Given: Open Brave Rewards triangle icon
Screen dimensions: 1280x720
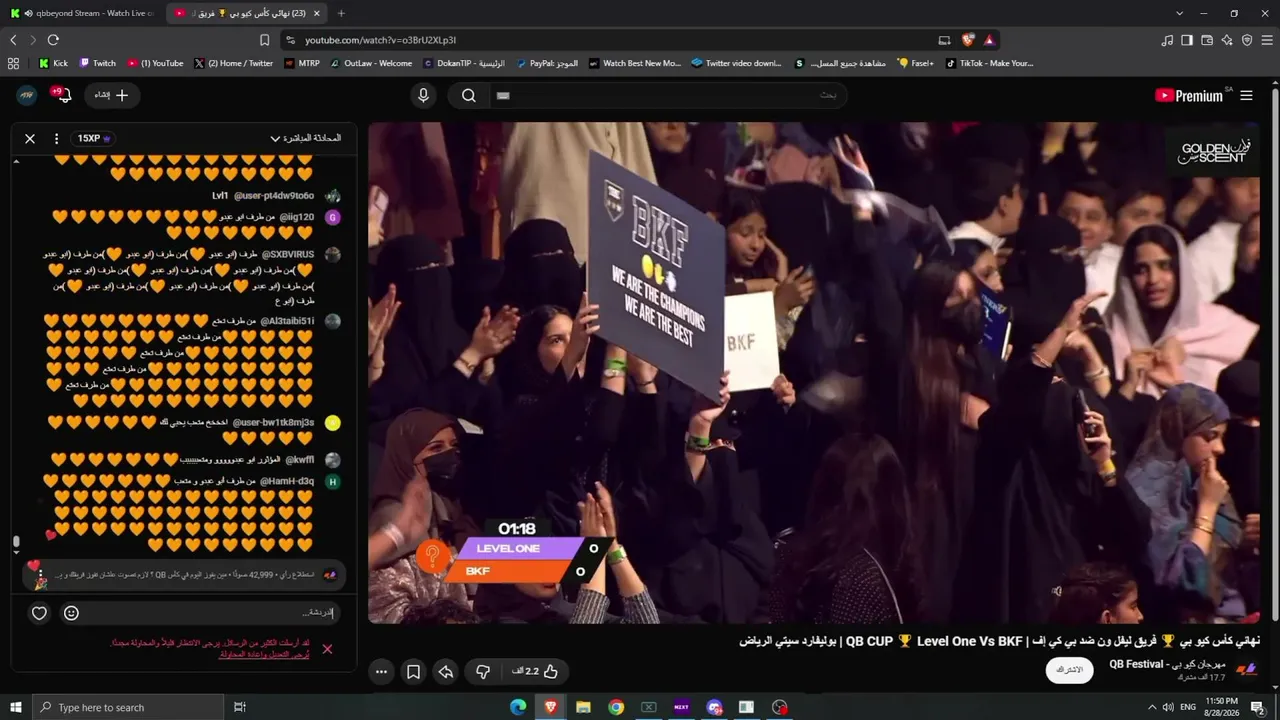Looking at the screenshot, I should tap(989, 40).
